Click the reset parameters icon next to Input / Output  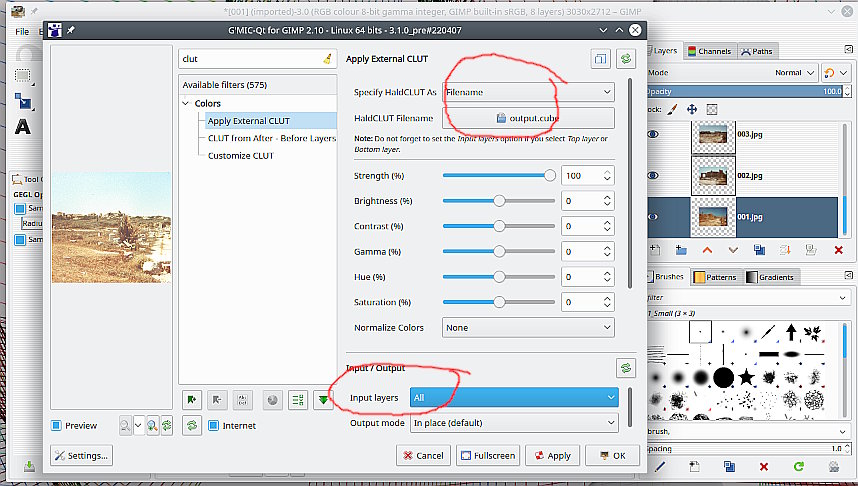click(626, 368)
